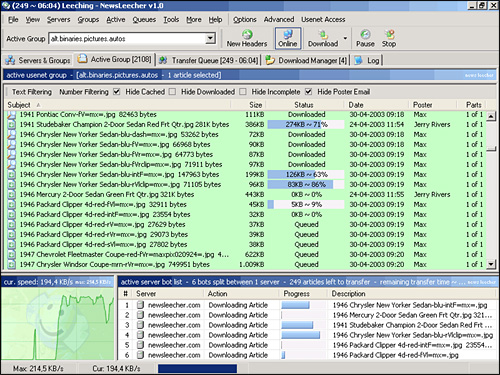Uncheck the Hide Poster Email checkbox

coord(309,92)
